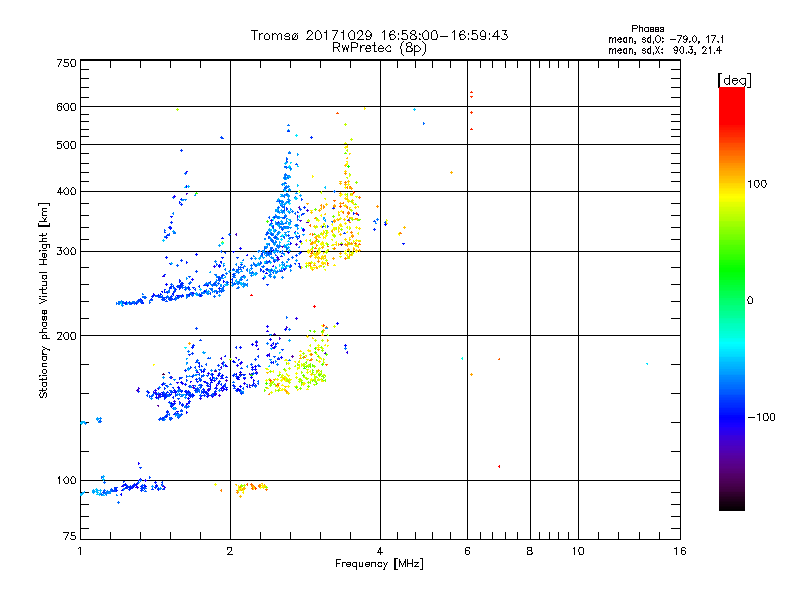The image size is (800, 600).
Task: Select the 'RwPretec (8p)' subtitle text
Action: pos(379,48)
